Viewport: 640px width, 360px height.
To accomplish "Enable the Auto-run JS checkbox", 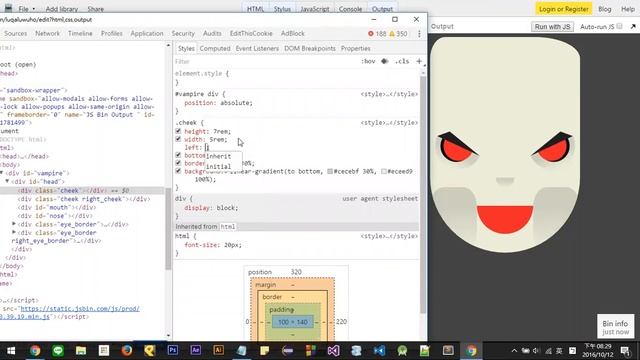I will 620,26.
